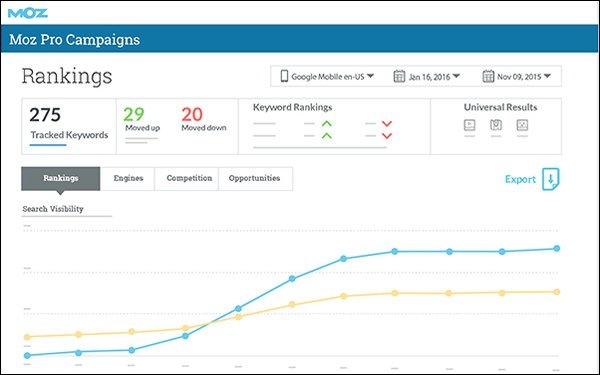Expand the Nov 09, 2015 date dropdown

pyautogui.click(x=517, y=77)
